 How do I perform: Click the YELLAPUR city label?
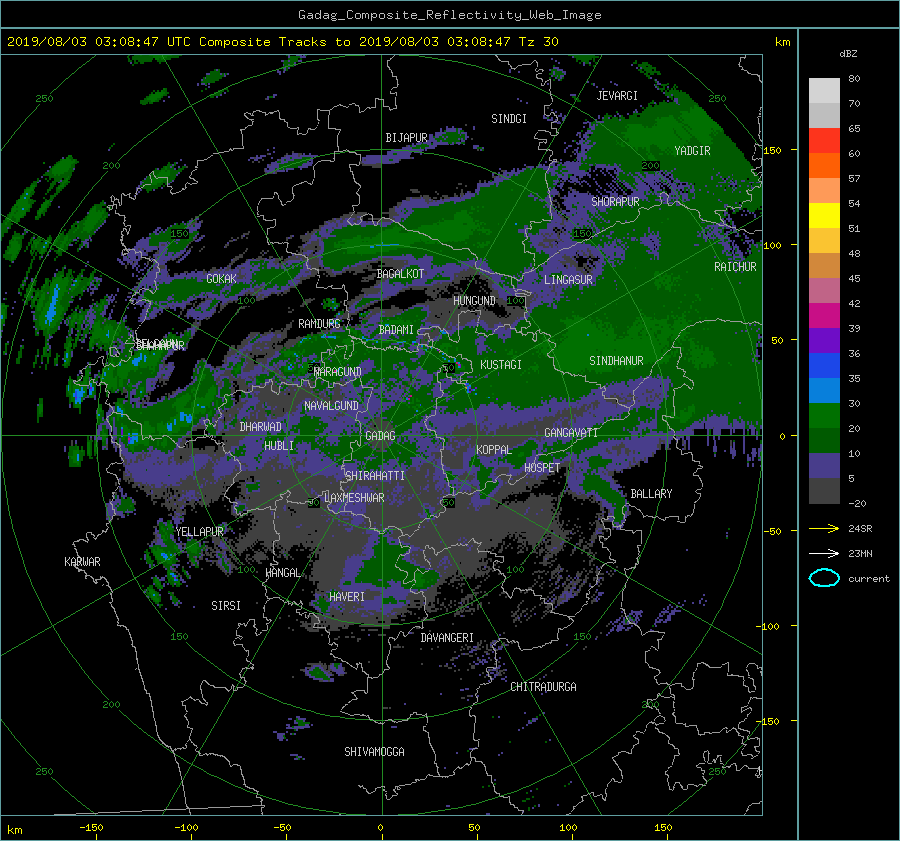[x=199, y=532]
